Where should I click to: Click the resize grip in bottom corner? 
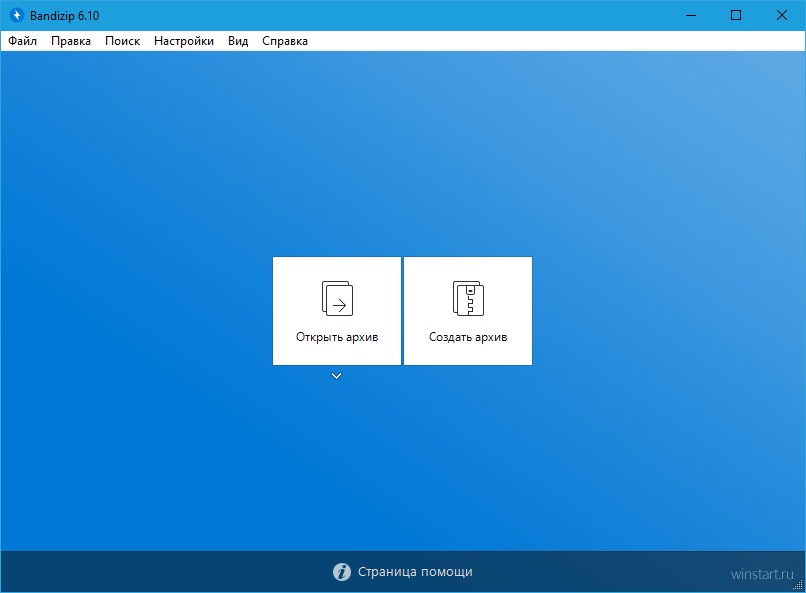(x=798, y=585)
